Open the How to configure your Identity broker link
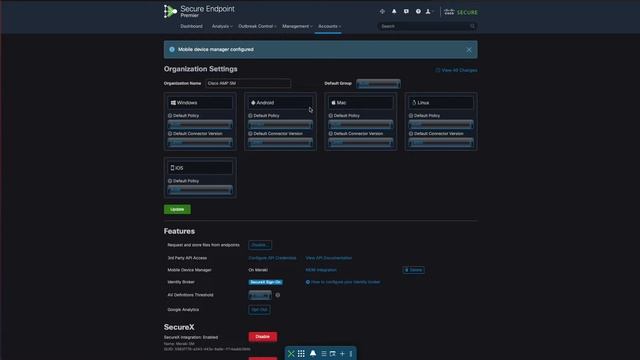This screenshot has width=640, height=360. [343, 282]
